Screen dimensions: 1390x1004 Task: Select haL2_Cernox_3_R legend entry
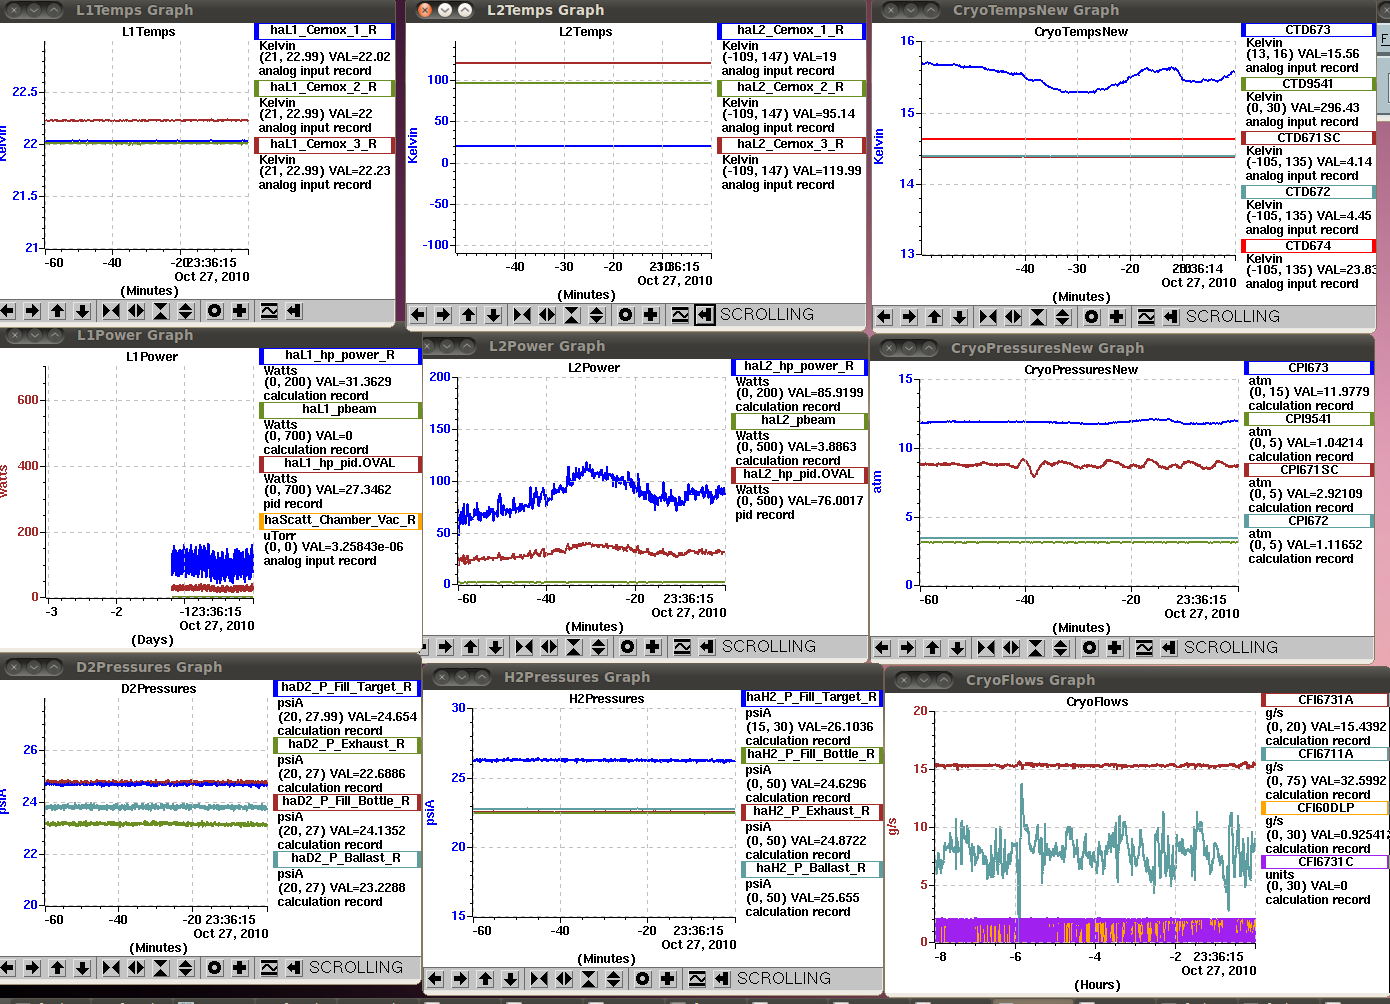coord(791,145)
